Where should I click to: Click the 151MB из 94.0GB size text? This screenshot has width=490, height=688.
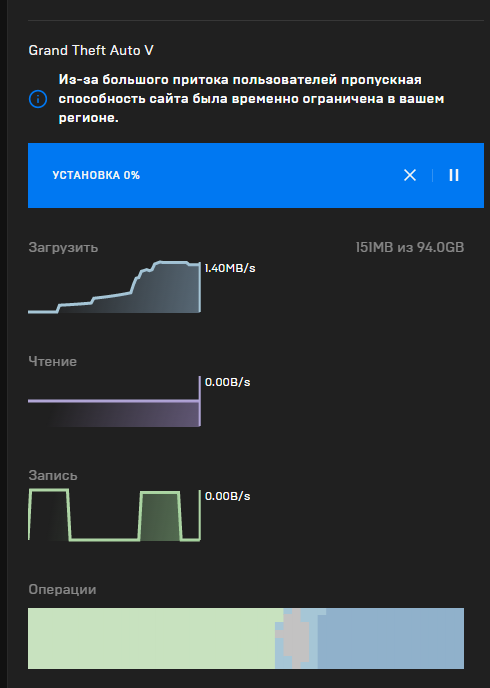tap(410, 247)
